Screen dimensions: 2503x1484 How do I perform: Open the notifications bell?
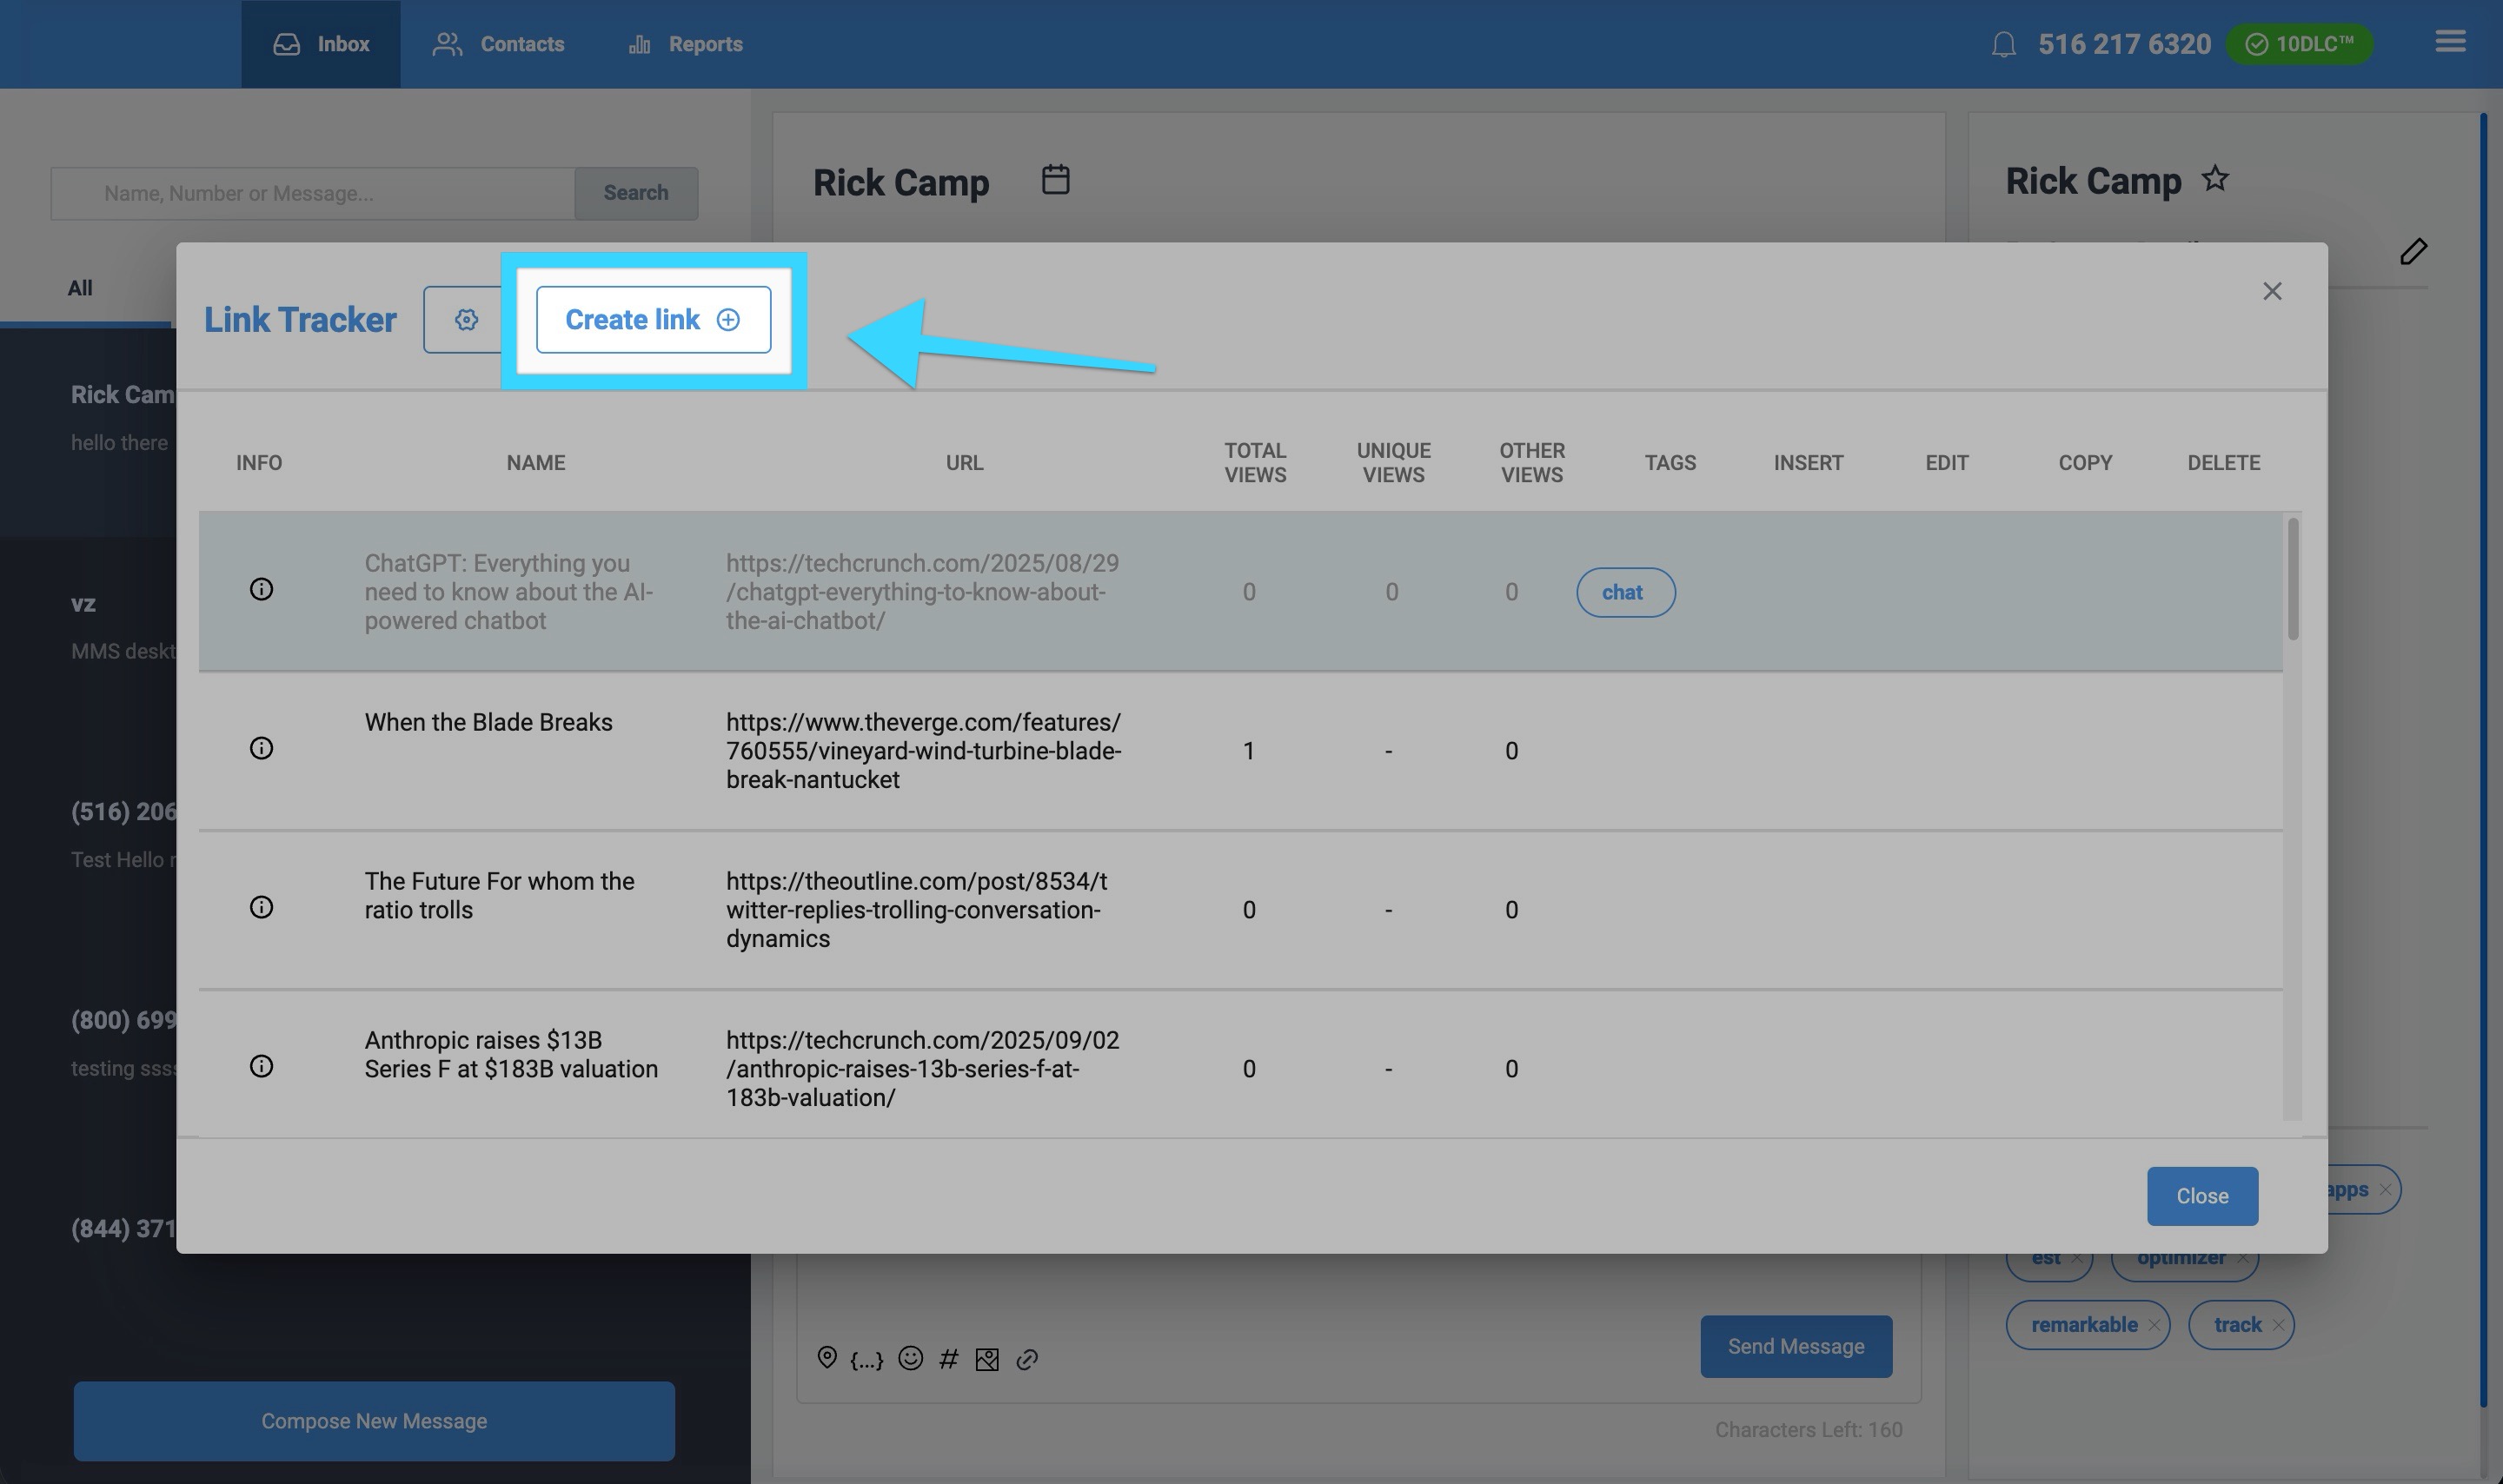tap(2003, 45)
